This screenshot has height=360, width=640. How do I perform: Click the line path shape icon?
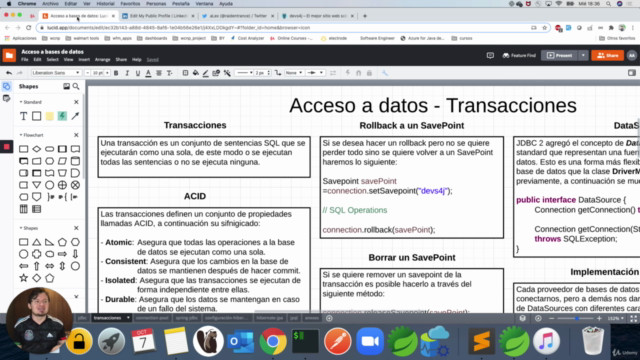(278, 73)
